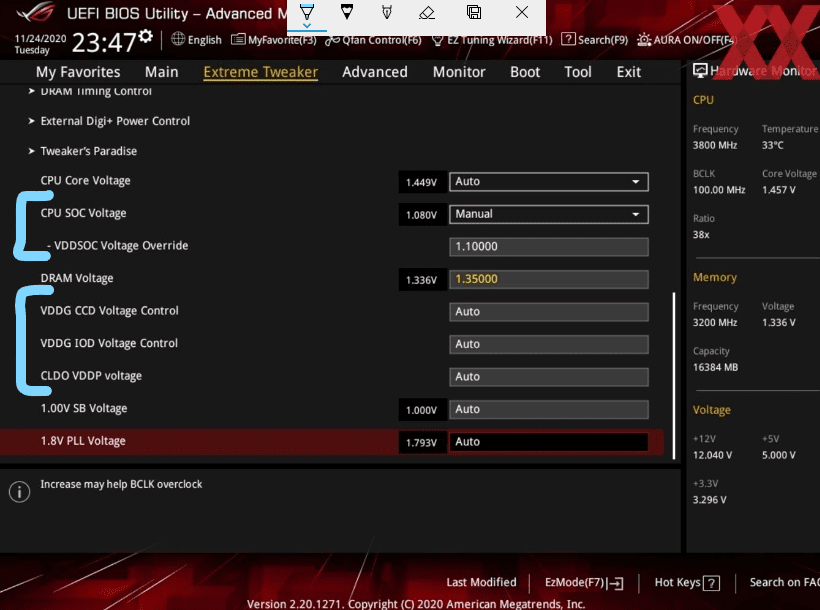The width and height of the screenshot is (820, 610).
Task: Switch to EzMode(F7)
Action: 584,582
